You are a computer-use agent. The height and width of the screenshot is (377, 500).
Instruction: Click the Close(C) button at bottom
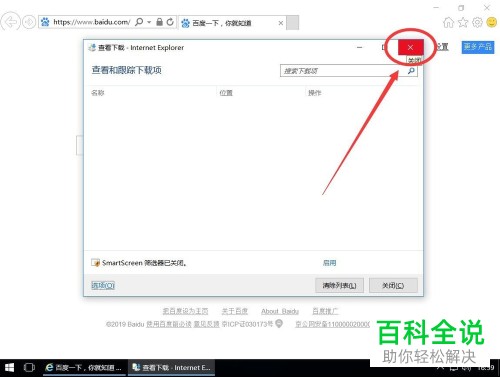coord(393,286)
